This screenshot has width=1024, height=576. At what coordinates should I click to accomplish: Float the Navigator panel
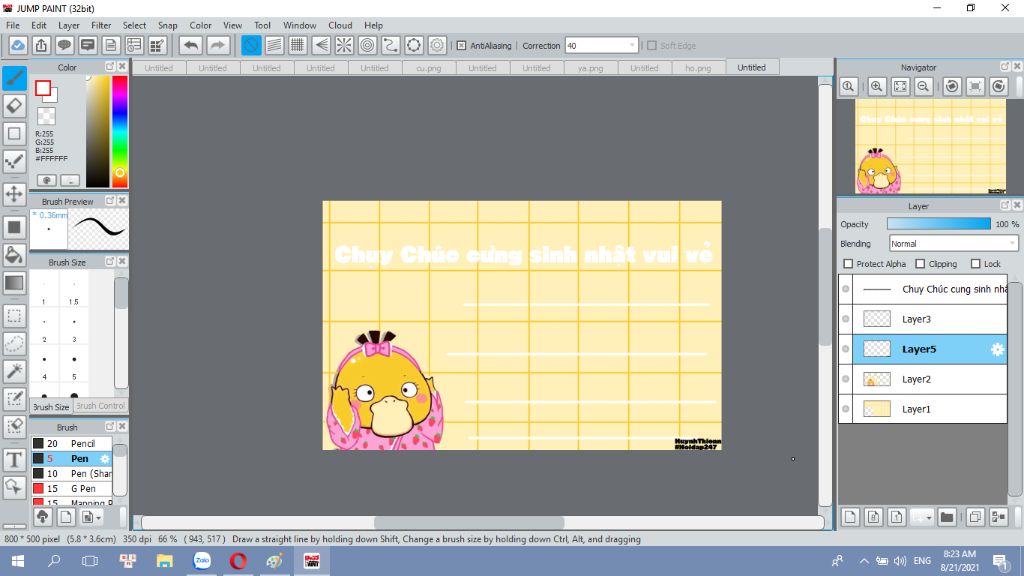coord(1005,67)
